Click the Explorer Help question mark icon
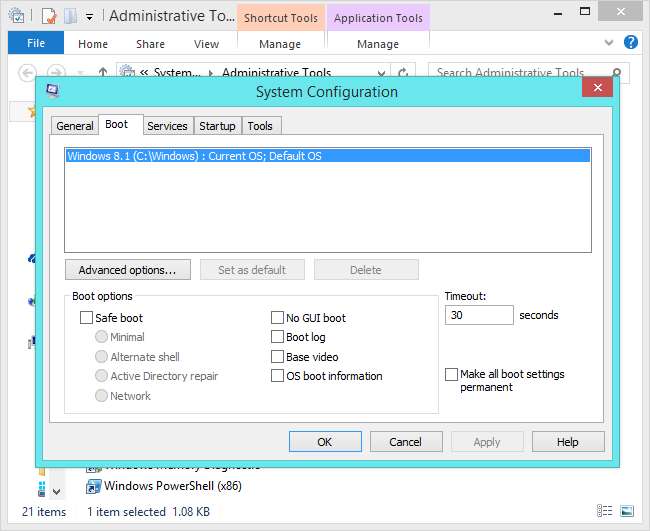The image size is (650, 531). [631, 42]
